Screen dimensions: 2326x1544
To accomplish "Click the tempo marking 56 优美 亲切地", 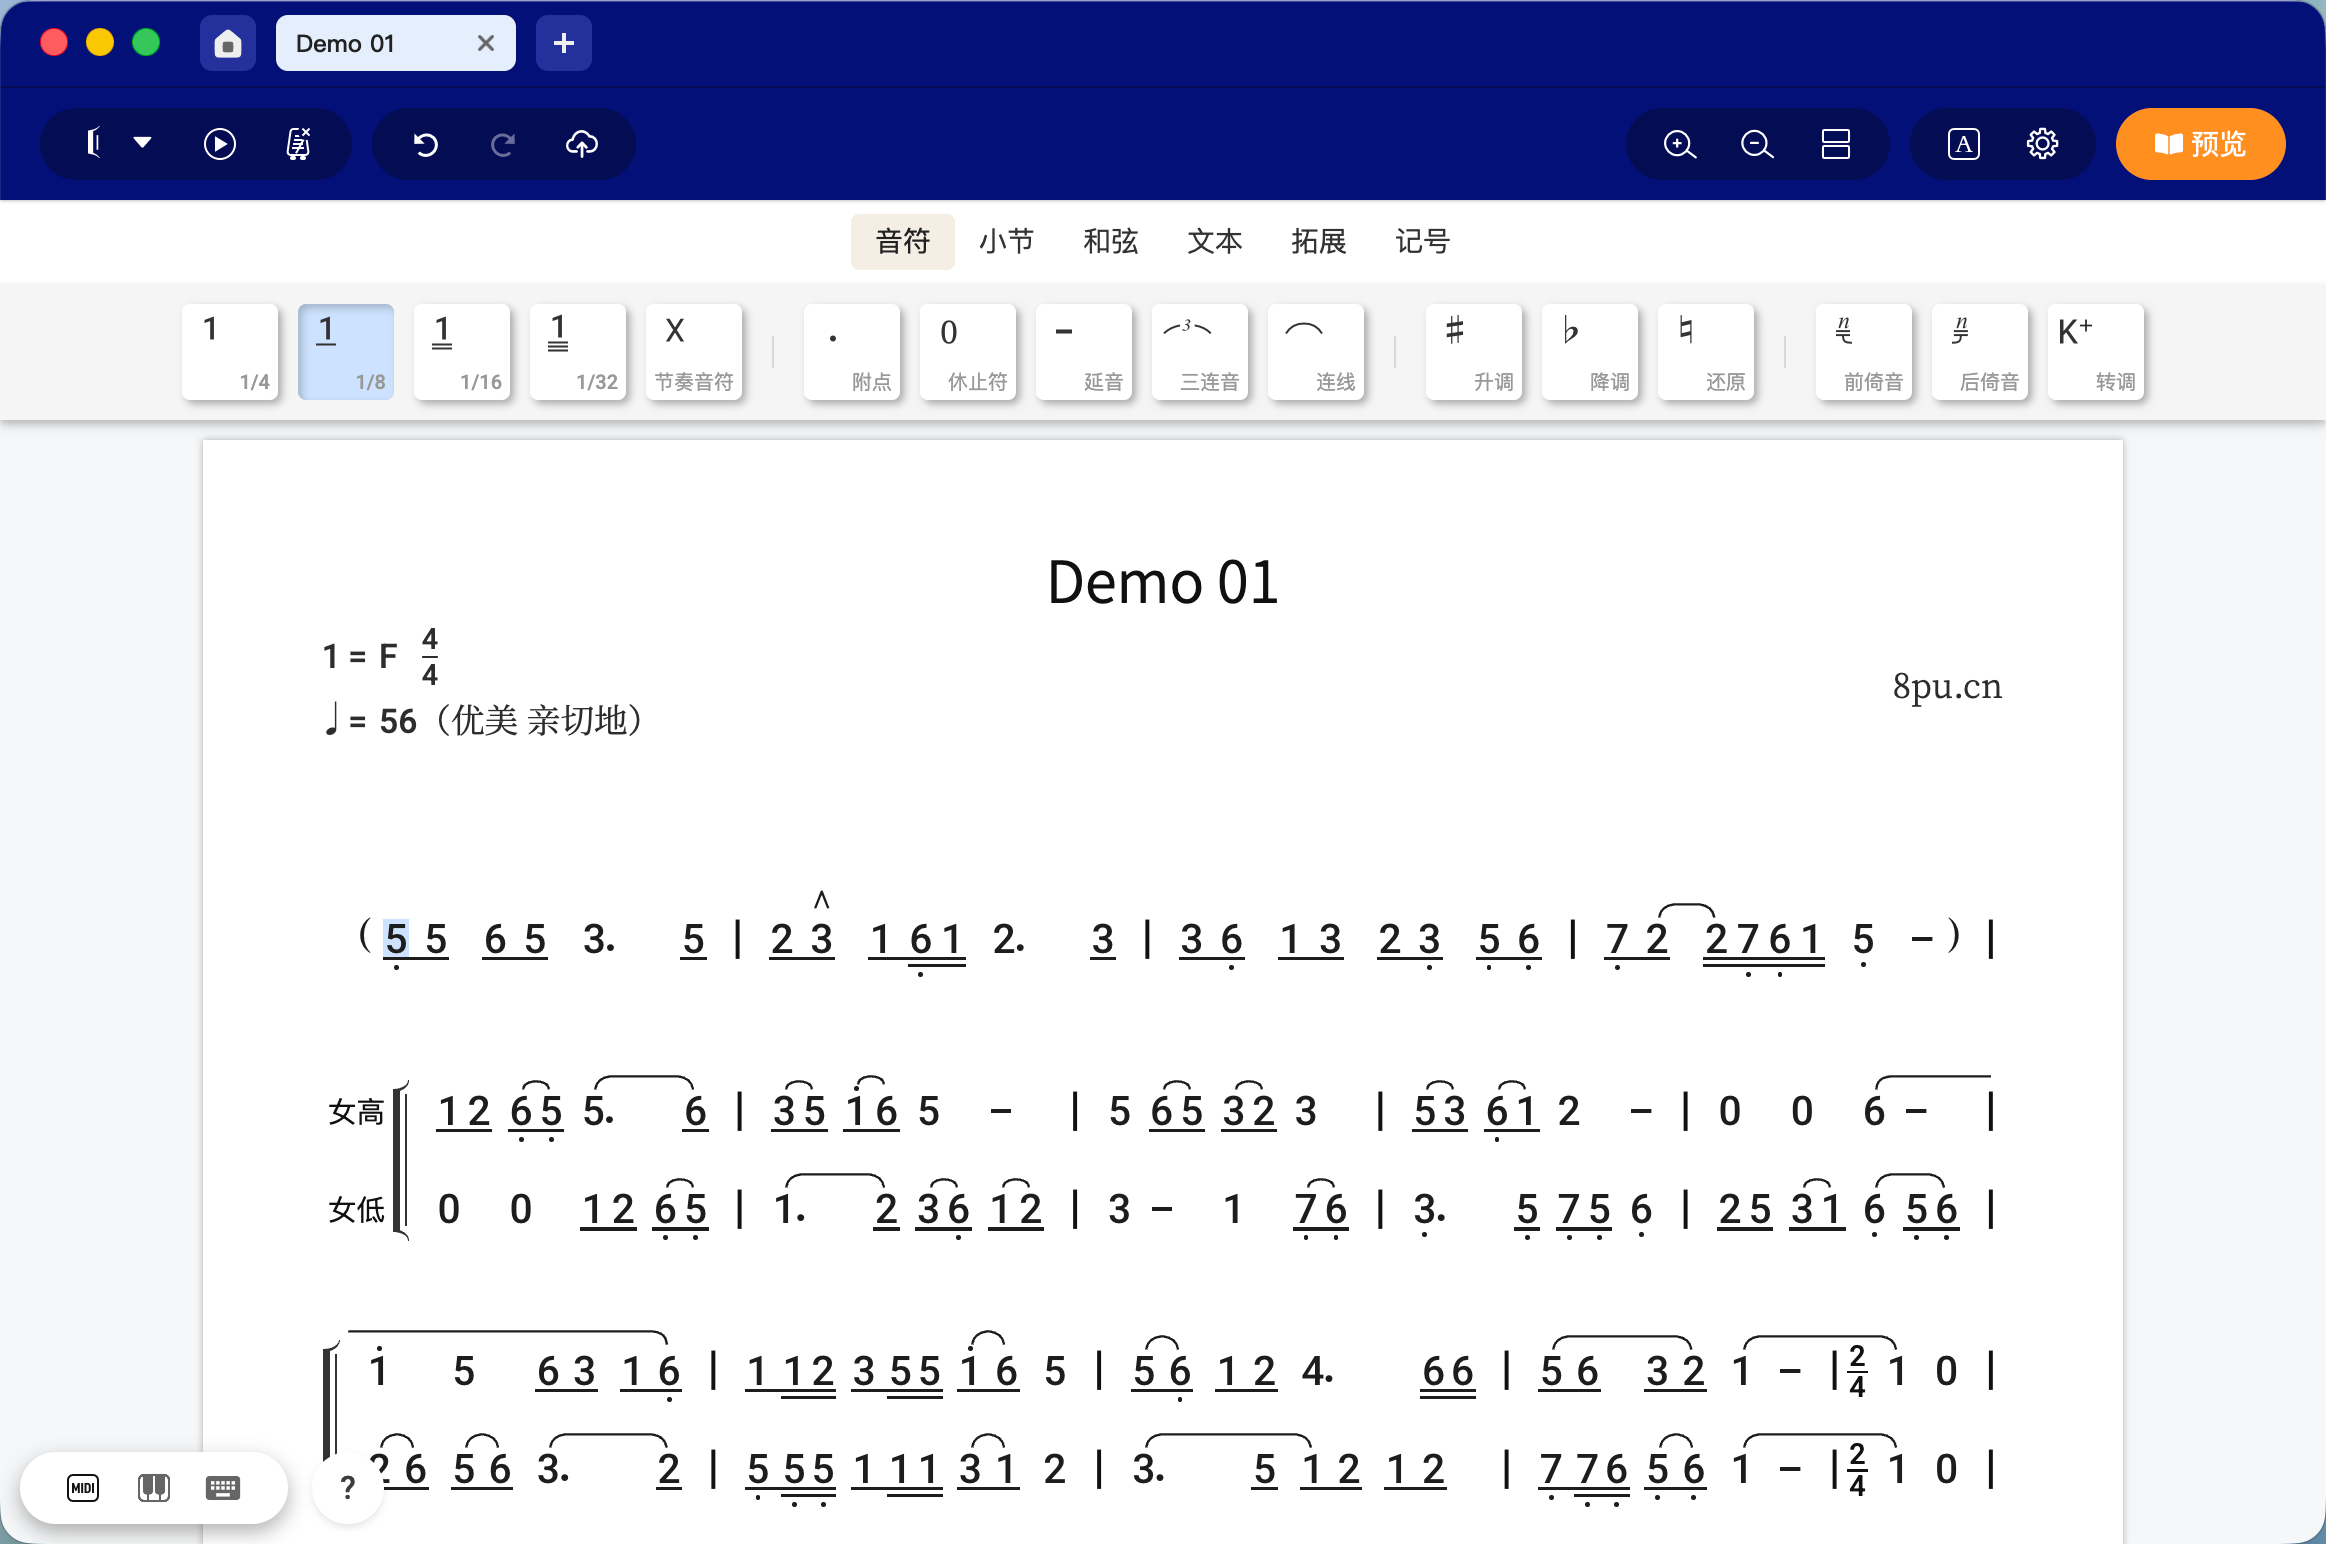I will (x=485, y=720).
